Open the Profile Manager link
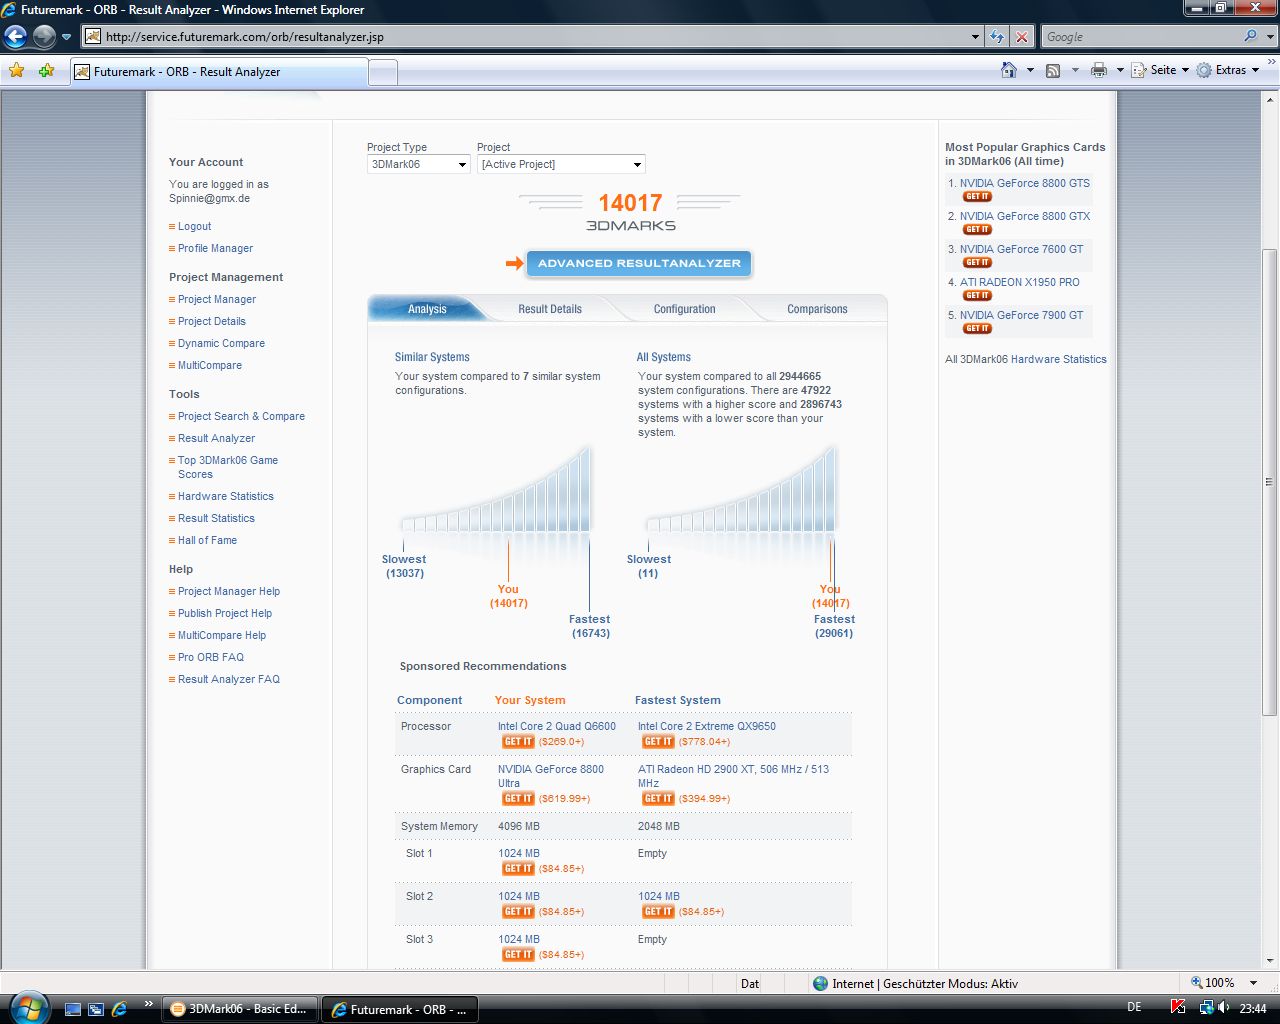 (215, 249)
